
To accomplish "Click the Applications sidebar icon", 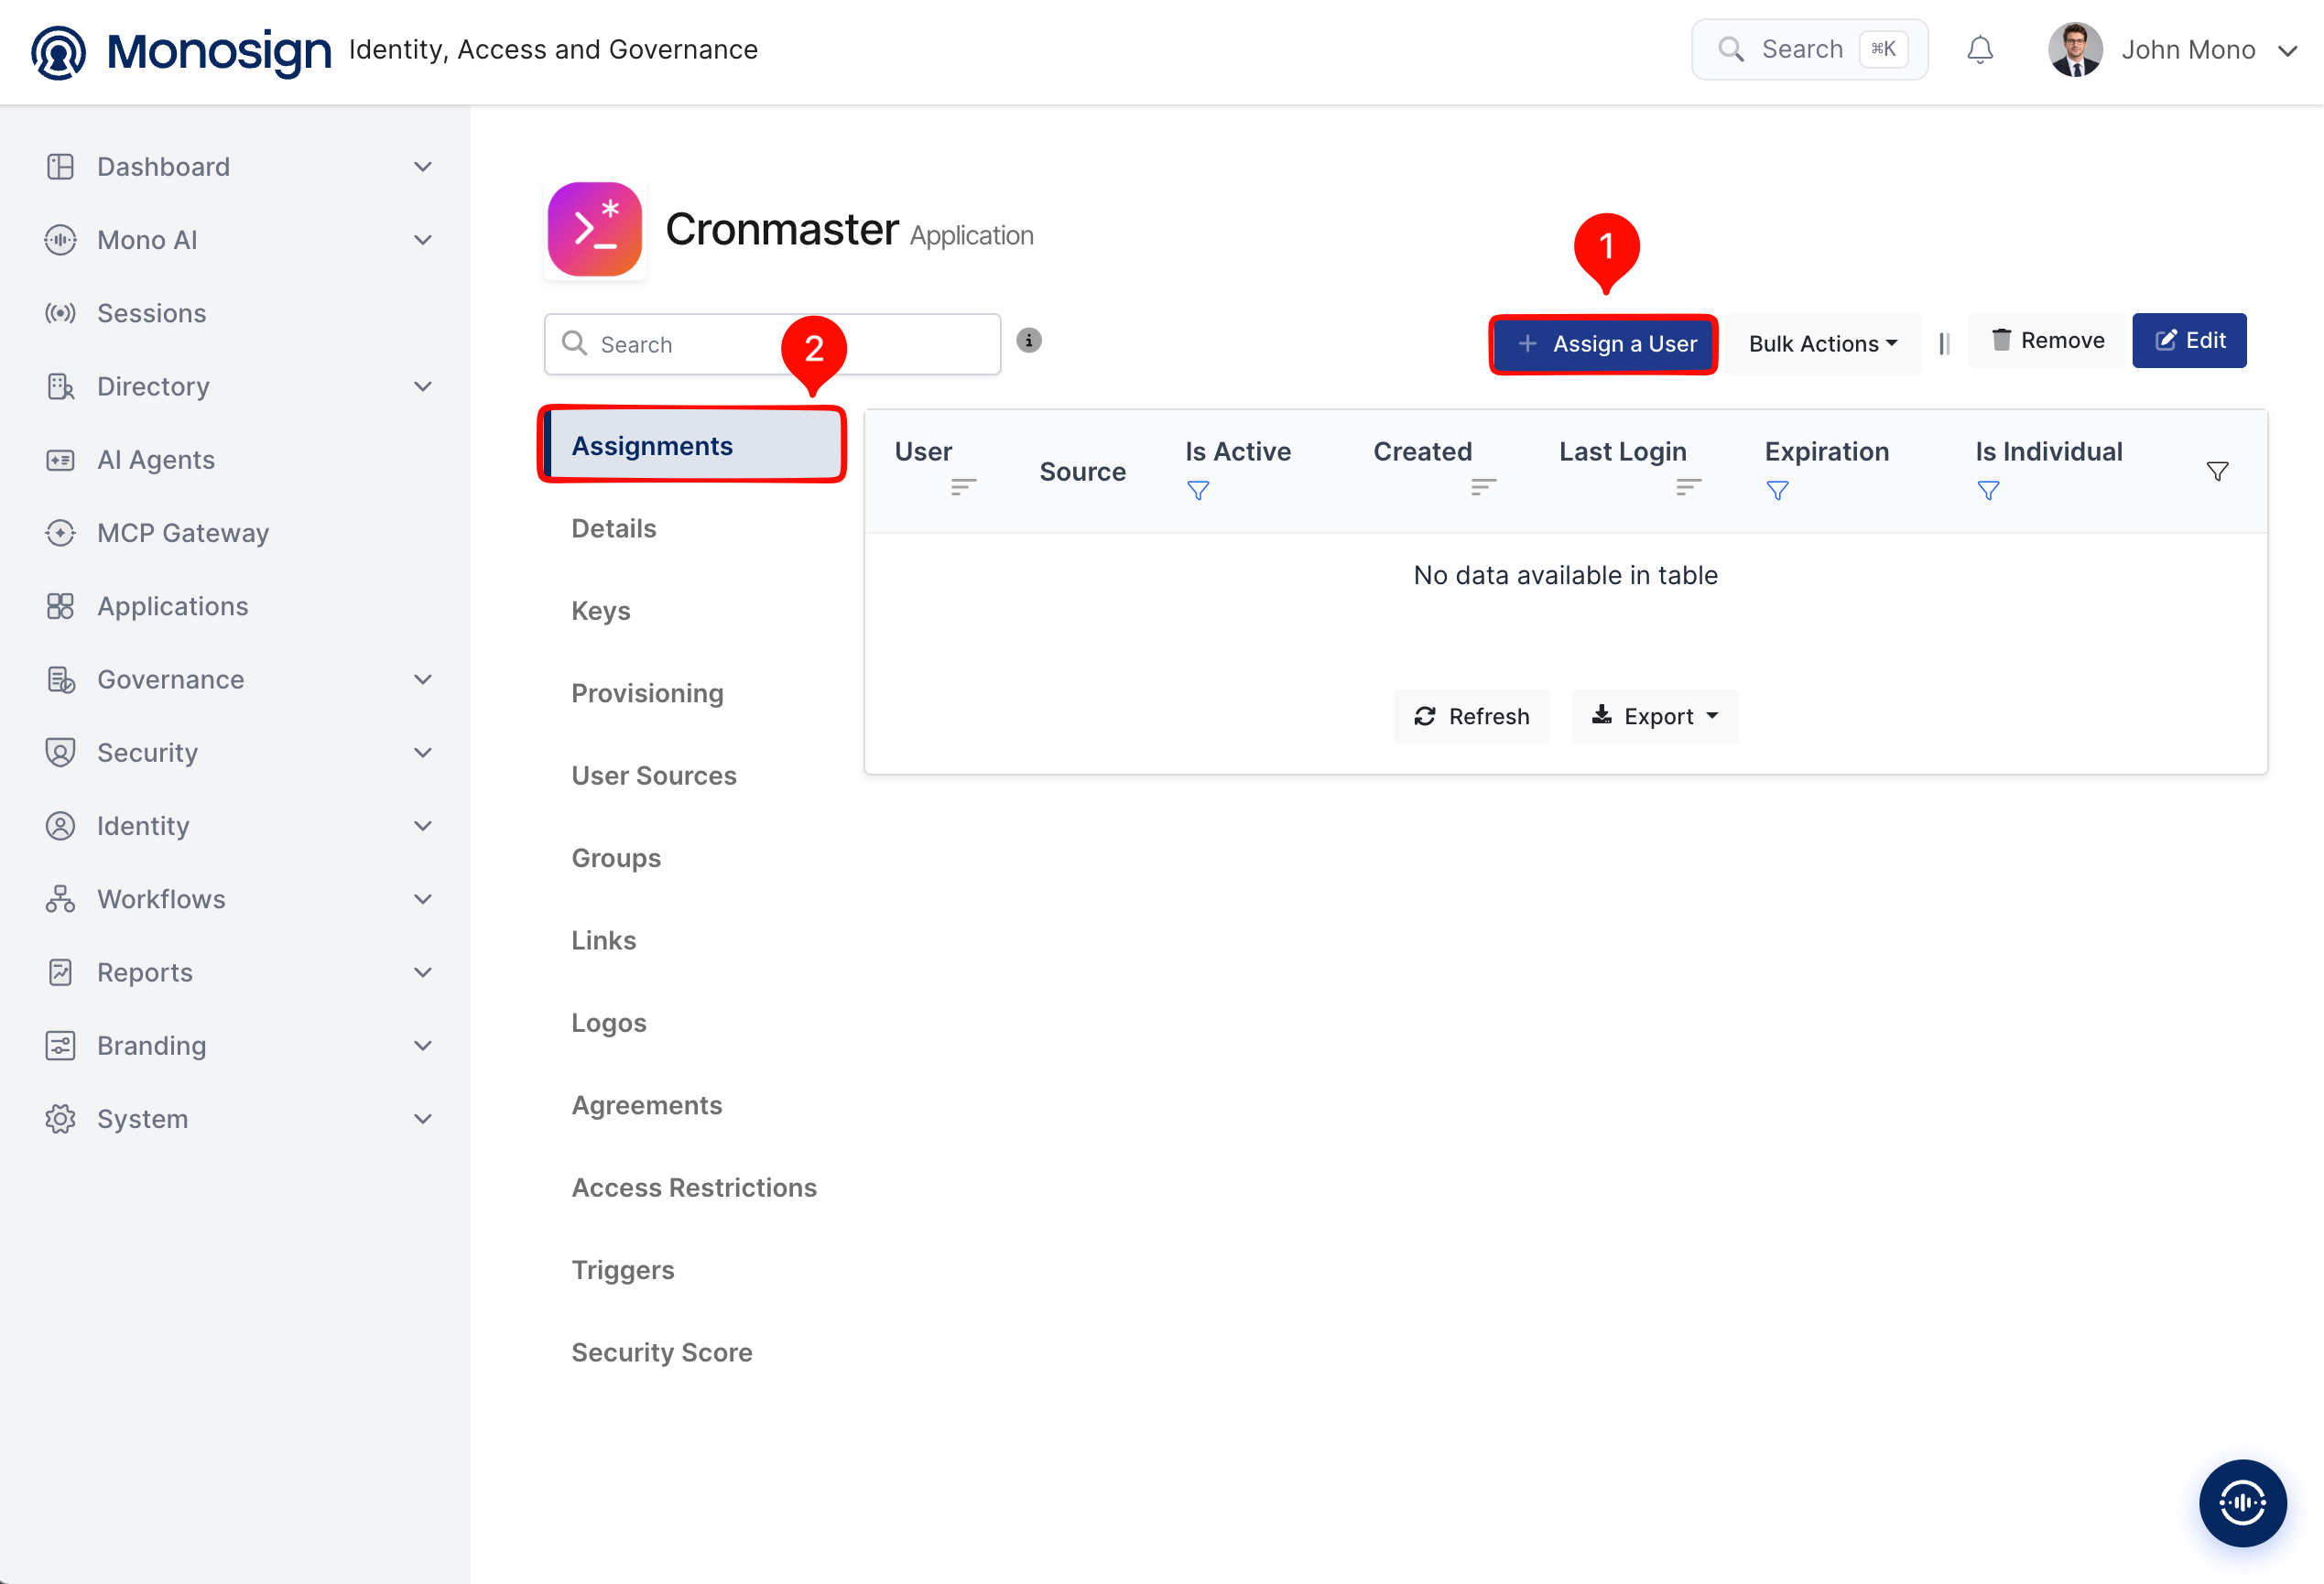I will click(x=60, y=606).
